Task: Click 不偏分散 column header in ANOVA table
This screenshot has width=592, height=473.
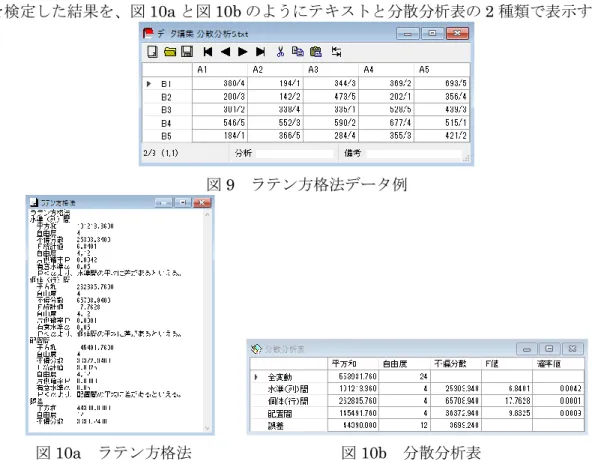Action: [456, 364]
